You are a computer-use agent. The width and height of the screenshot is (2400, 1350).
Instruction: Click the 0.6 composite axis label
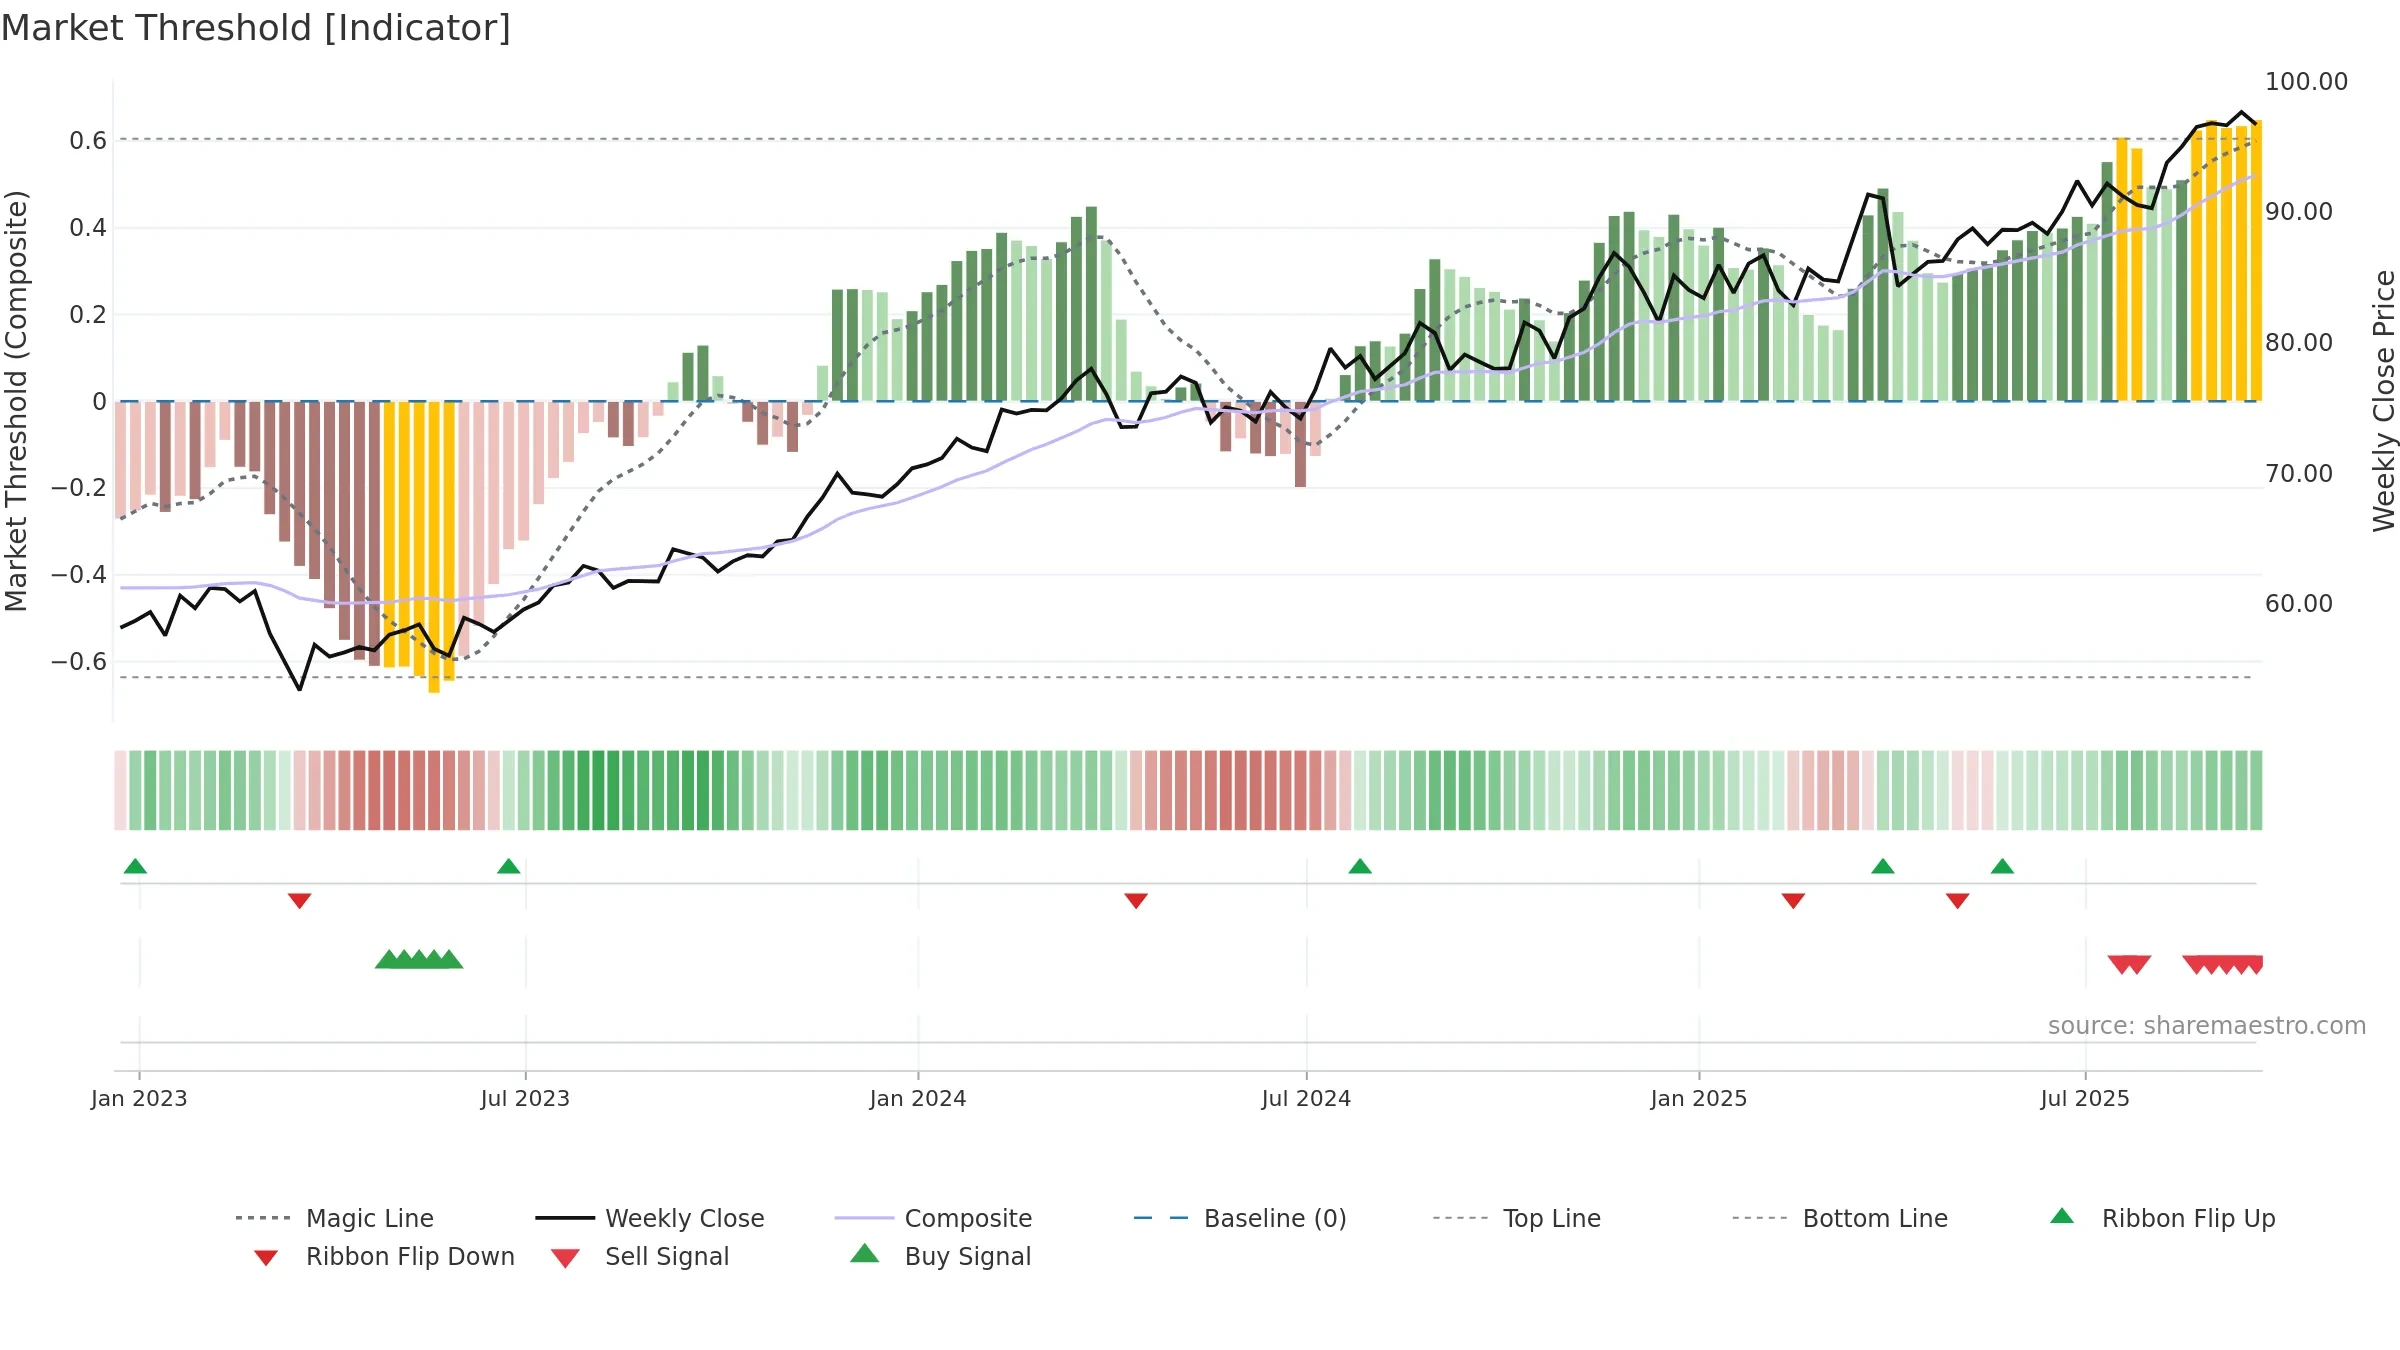[88, 140]
